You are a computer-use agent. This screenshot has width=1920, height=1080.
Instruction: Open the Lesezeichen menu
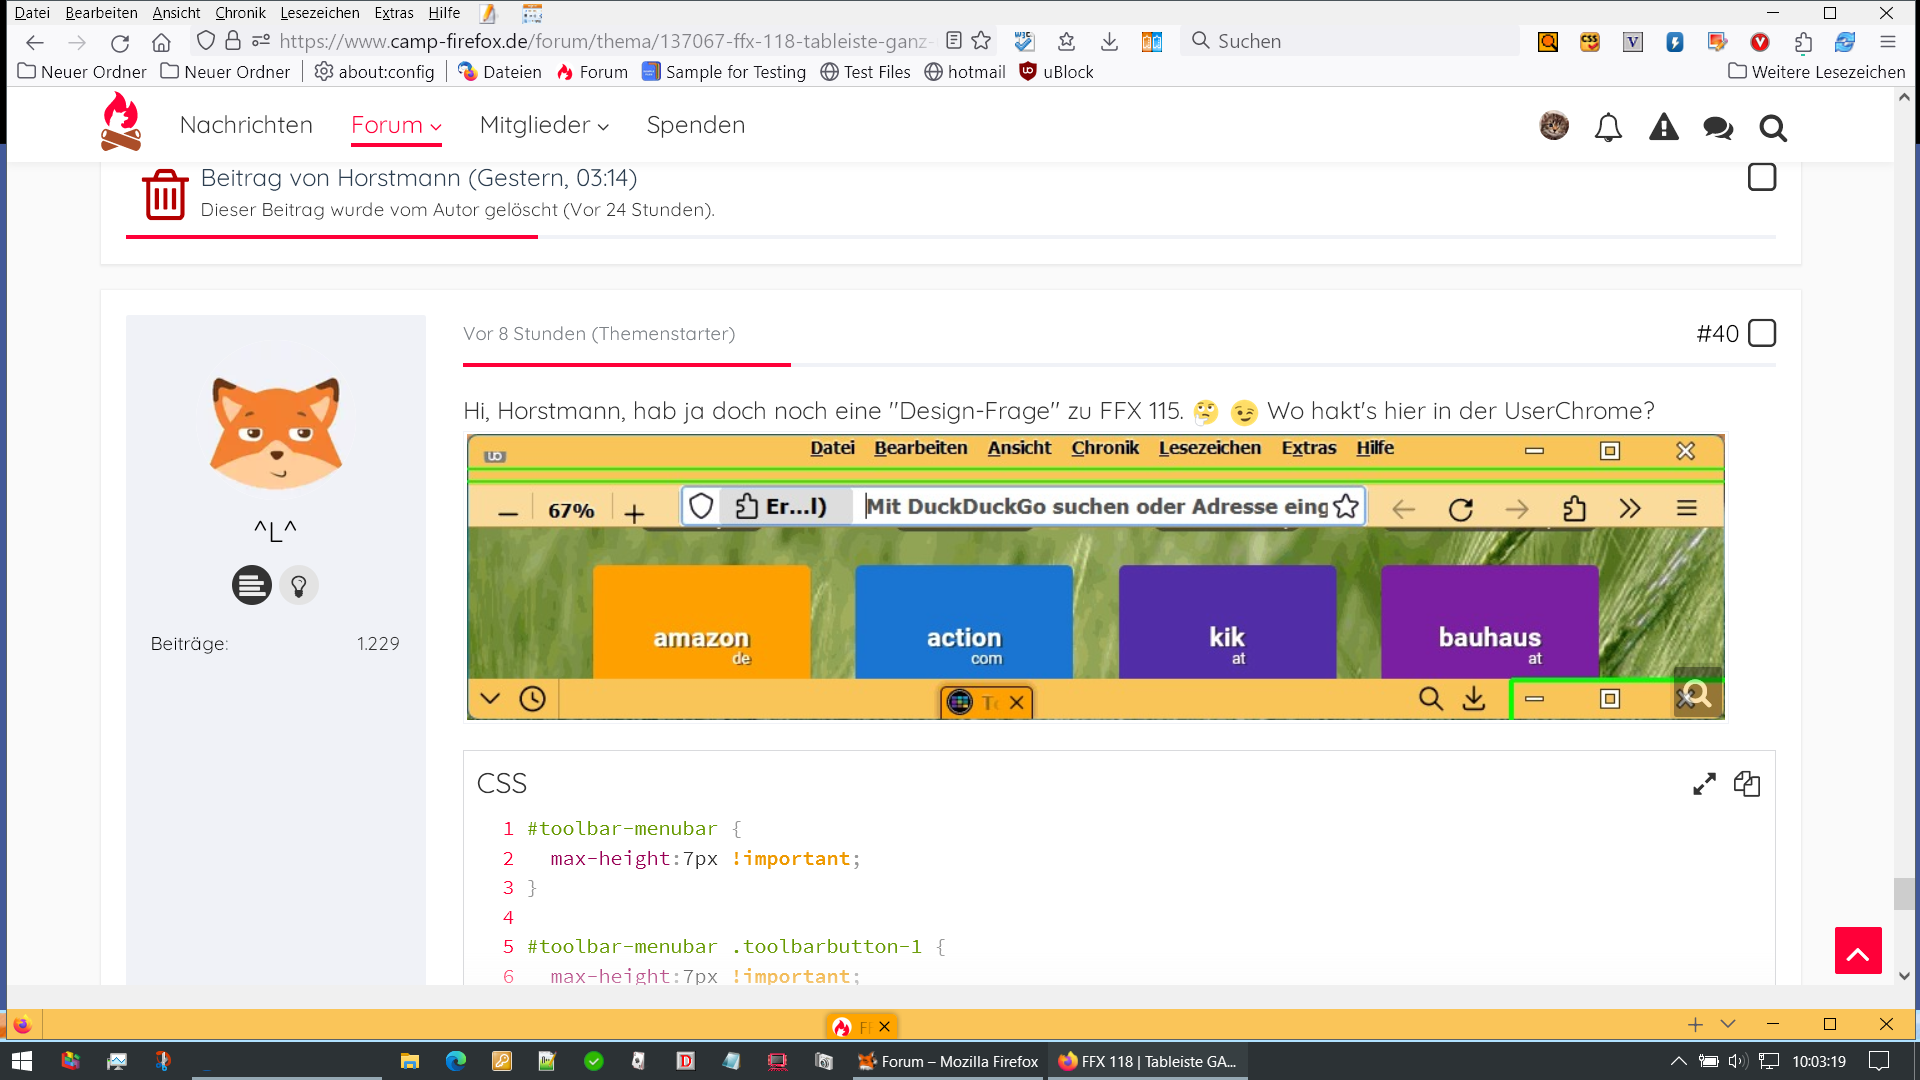(x=319, y=13)
